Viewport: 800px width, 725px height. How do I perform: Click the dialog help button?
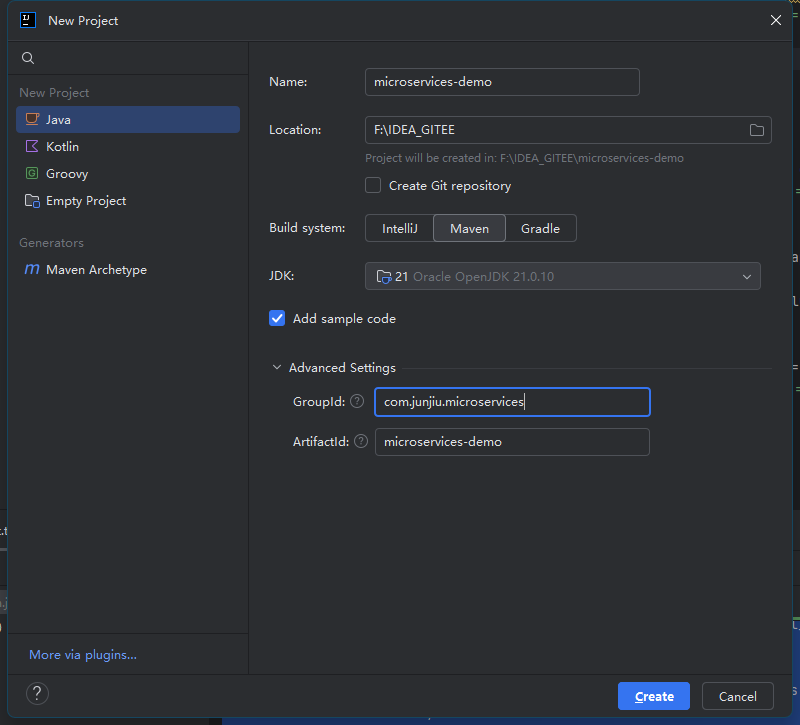point(37,693)
